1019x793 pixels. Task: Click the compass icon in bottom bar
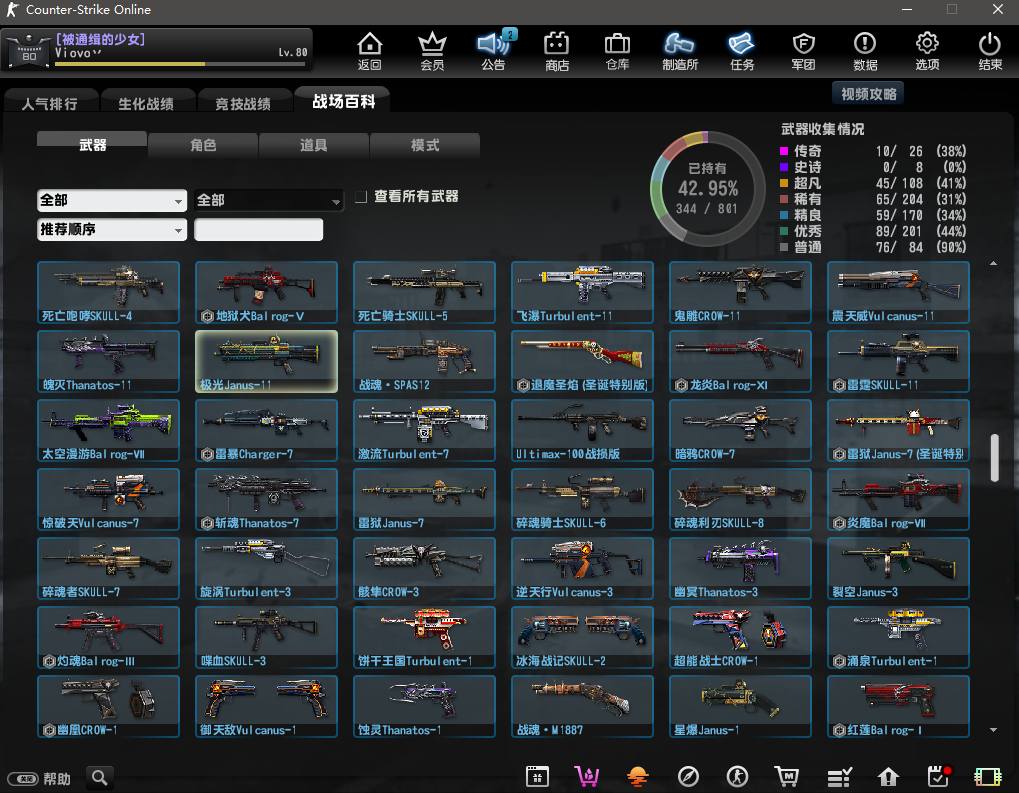pos(687,777)
